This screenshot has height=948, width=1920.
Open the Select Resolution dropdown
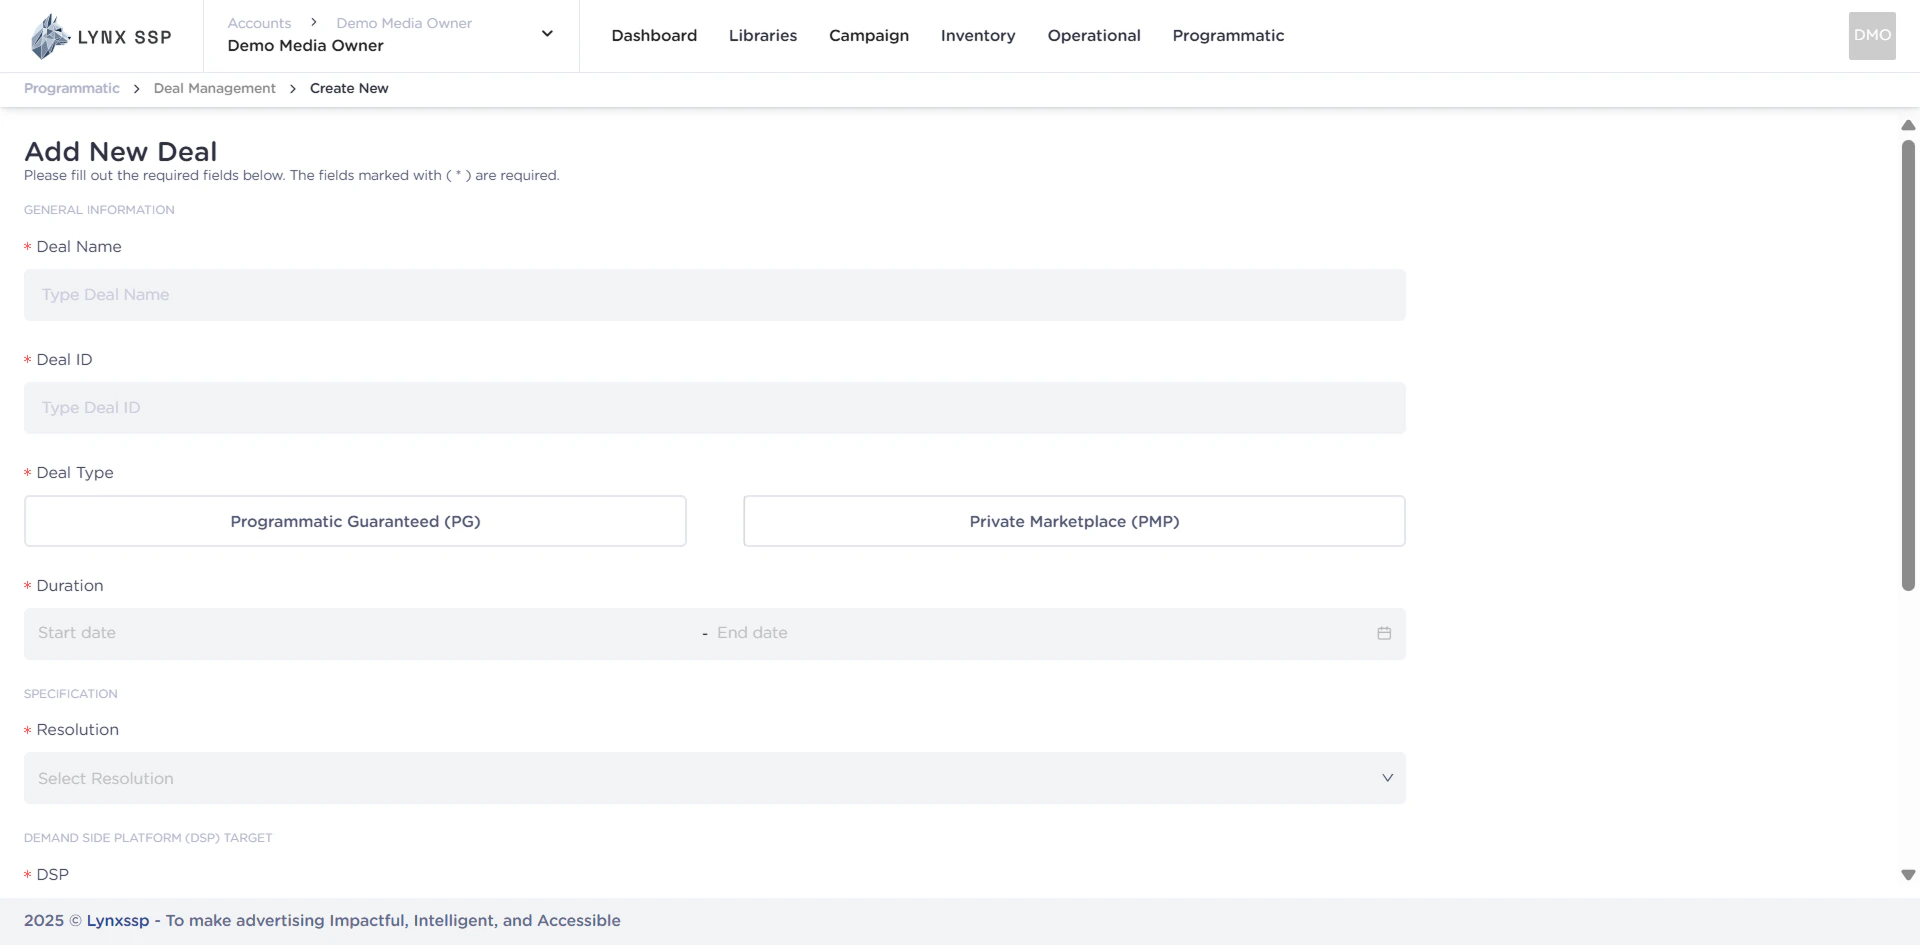[x=714, y=778]
